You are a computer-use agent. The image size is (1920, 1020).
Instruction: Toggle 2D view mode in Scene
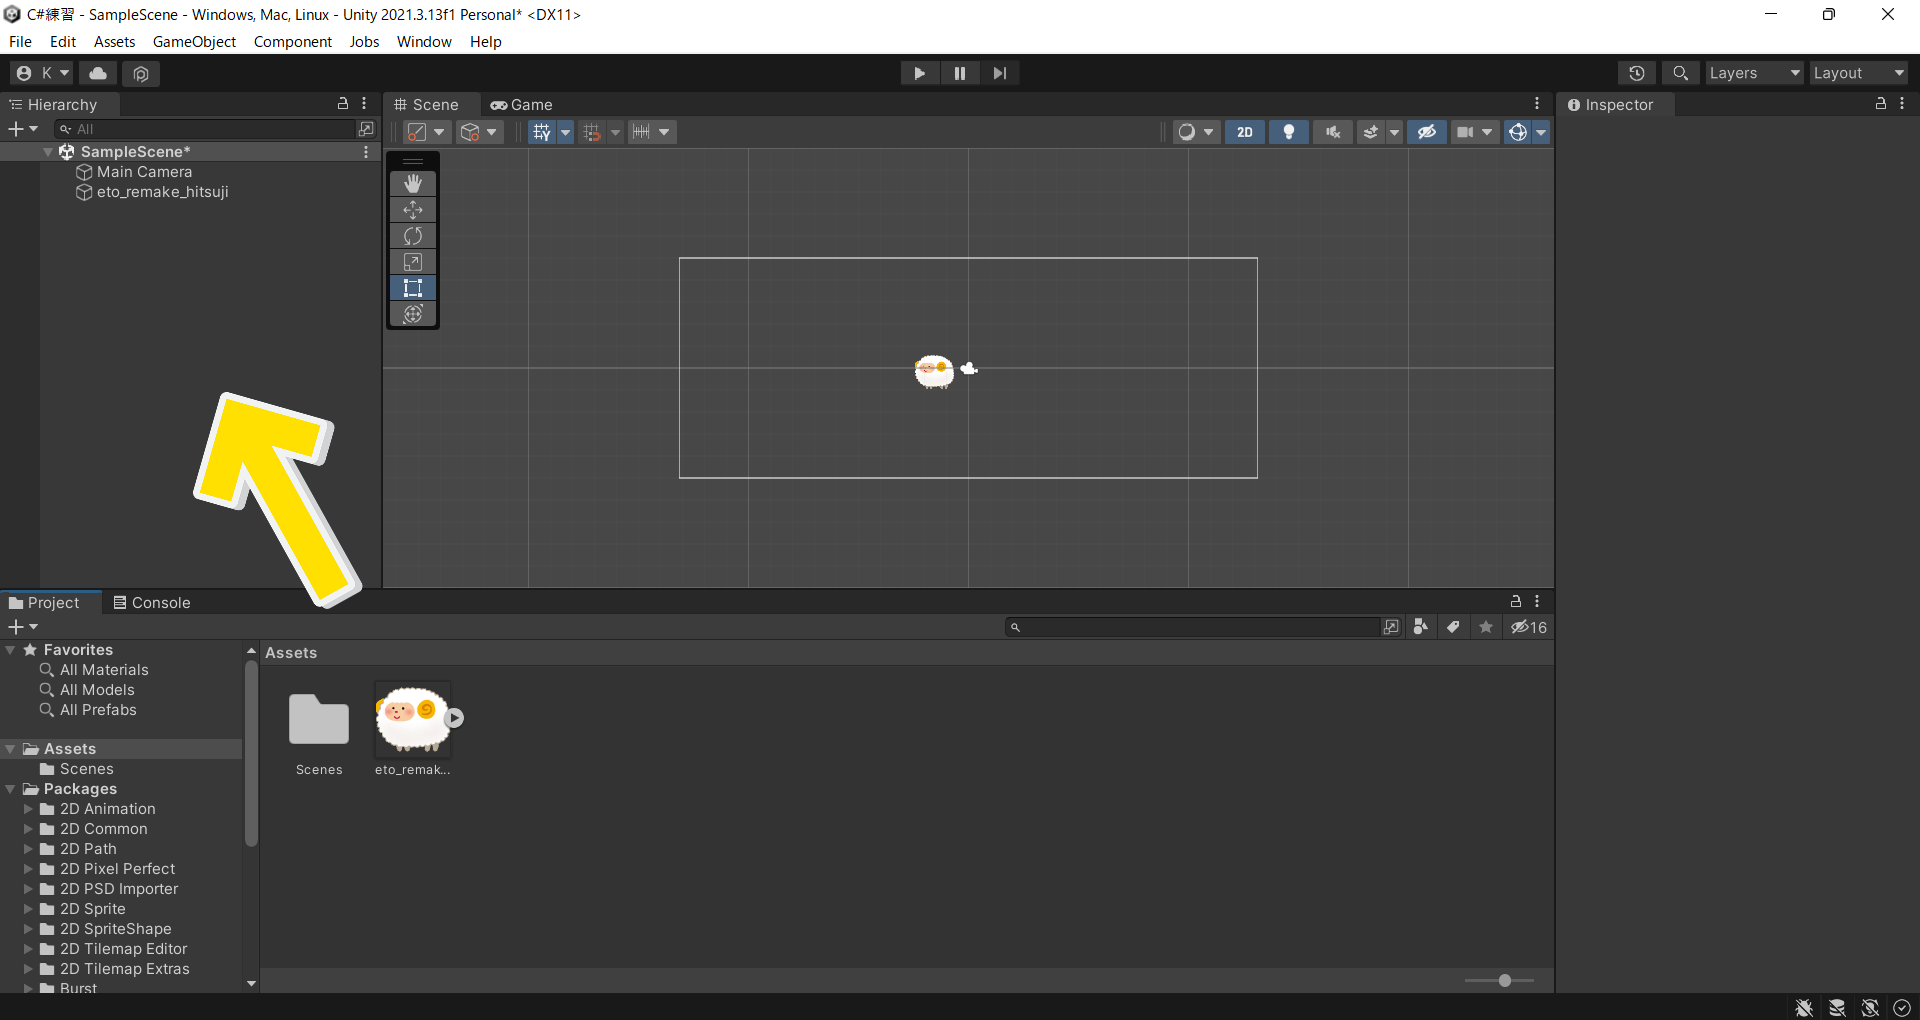click(x=1244, y=132)
